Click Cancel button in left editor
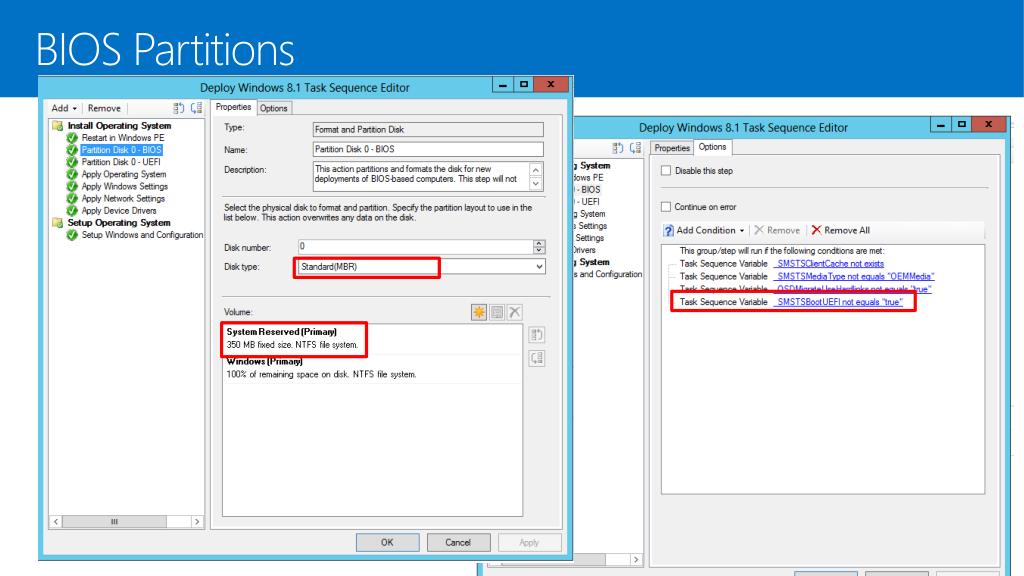 point(458,543)
